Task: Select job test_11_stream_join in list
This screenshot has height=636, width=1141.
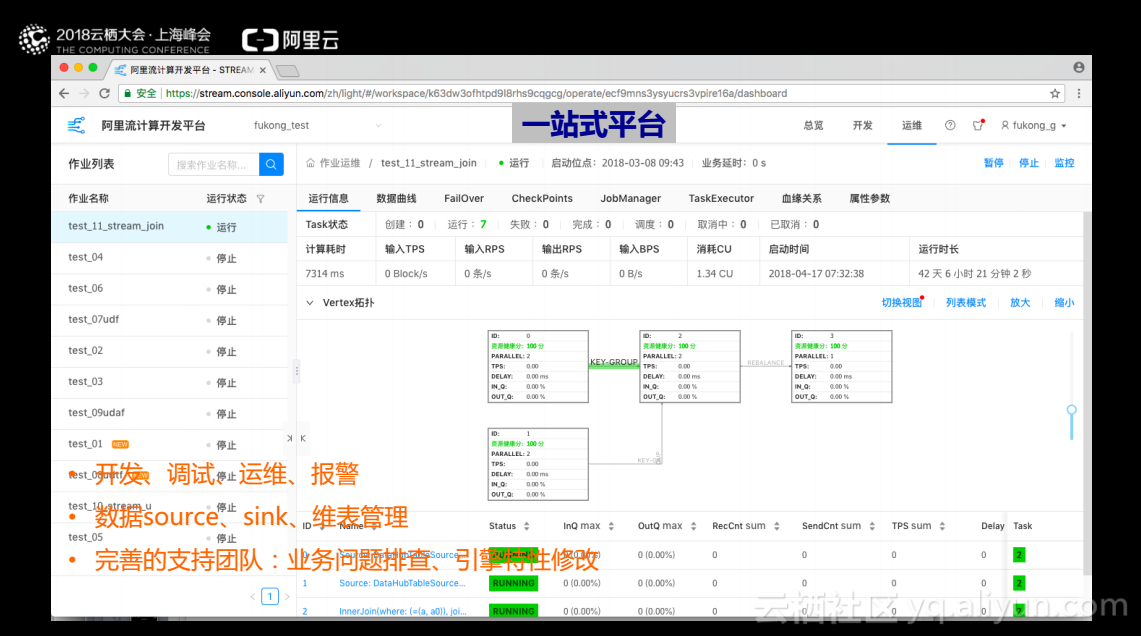Action: (170, 226)
